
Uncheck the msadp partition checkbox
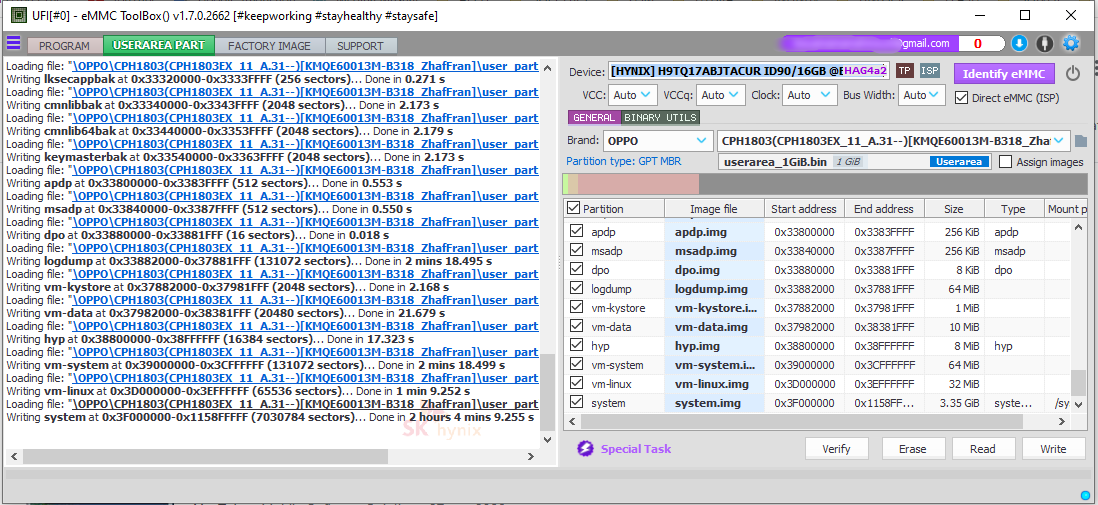pyautogui.click(x=576, y=250)
